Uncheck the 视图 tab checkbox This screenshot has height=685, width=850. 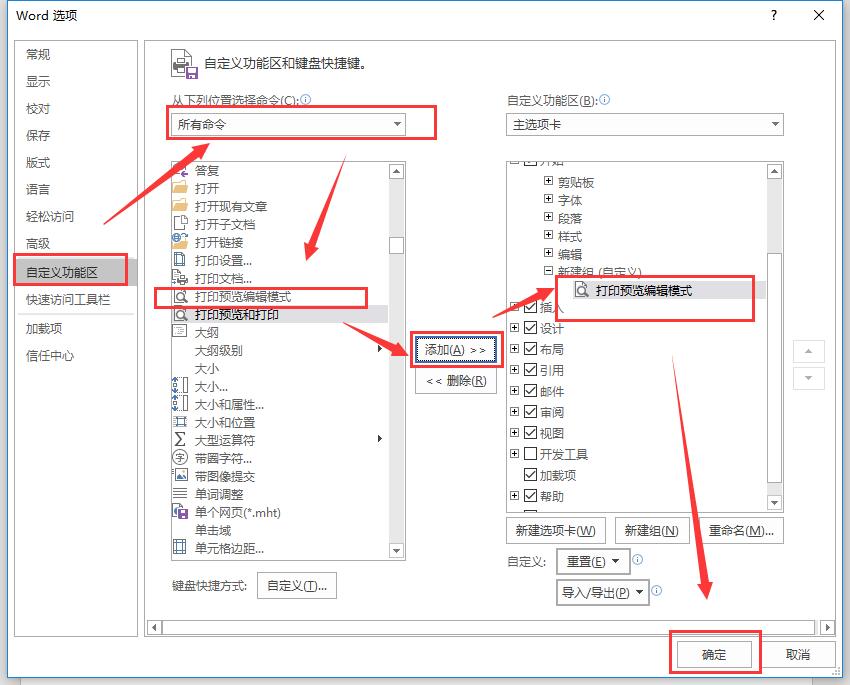pos(529,431)
